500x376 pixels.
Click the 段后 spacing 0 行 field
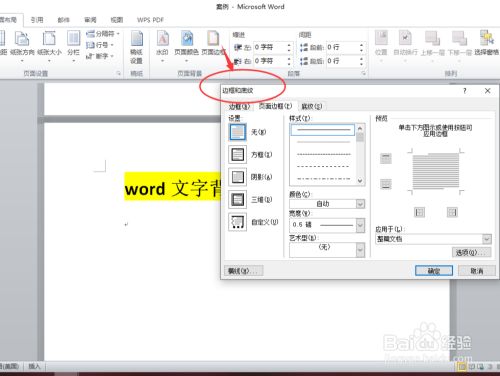click(342, 61)
